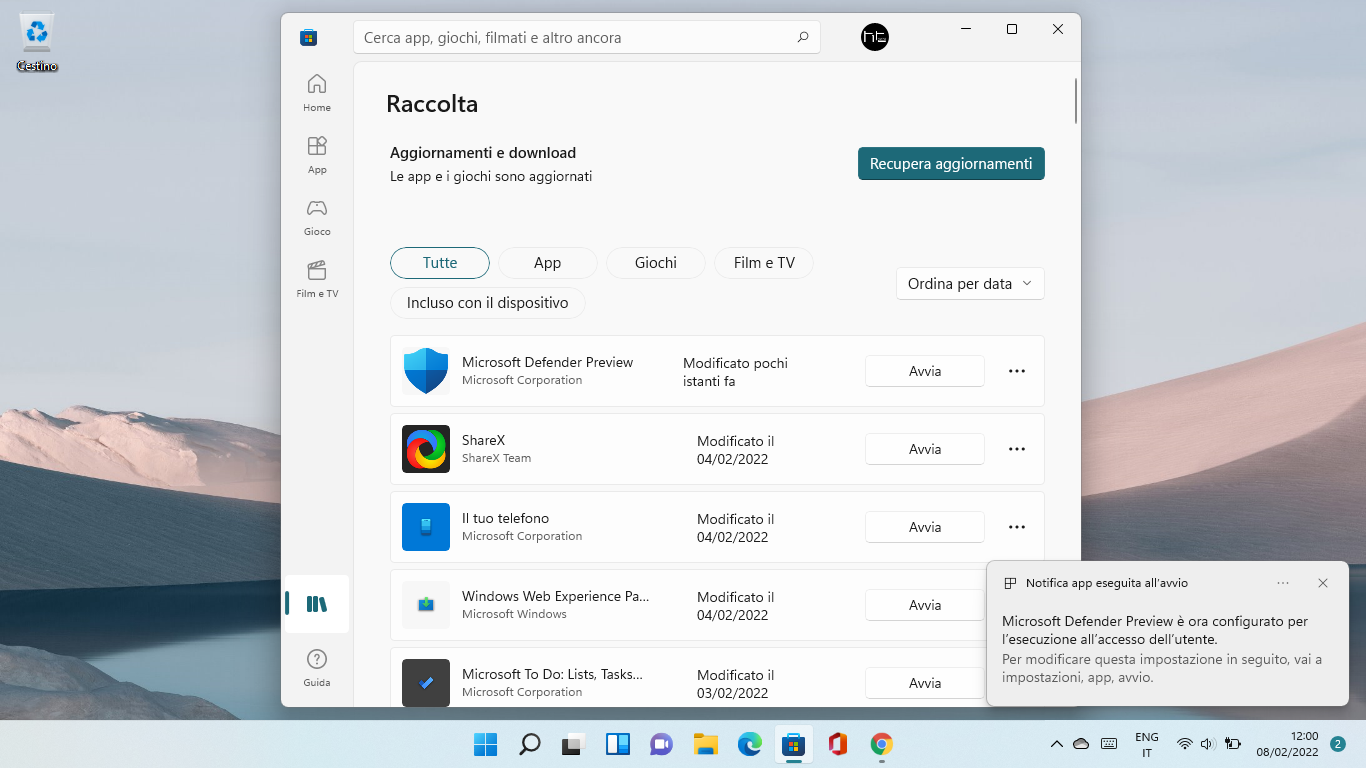Click the Microsoft Defender Preview title
Viewport: 1366px width, 768px height.
547,362
